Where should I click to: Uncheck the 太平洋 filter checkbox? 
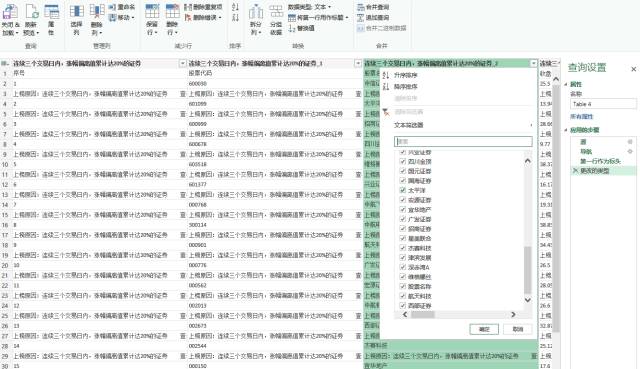coord(402,190)
